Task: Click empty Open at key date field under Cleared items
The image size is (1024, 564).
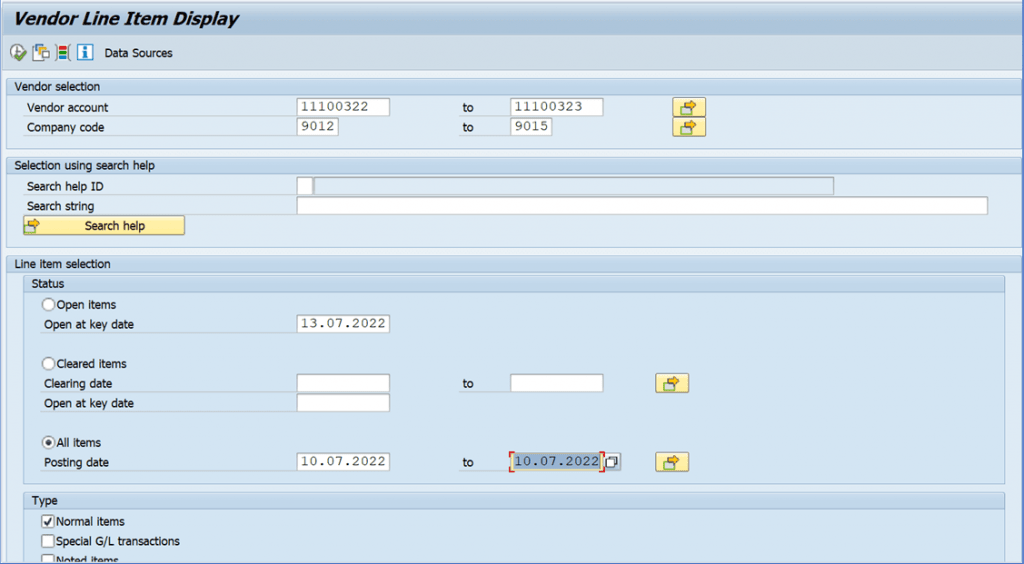Action: point(343,403)
